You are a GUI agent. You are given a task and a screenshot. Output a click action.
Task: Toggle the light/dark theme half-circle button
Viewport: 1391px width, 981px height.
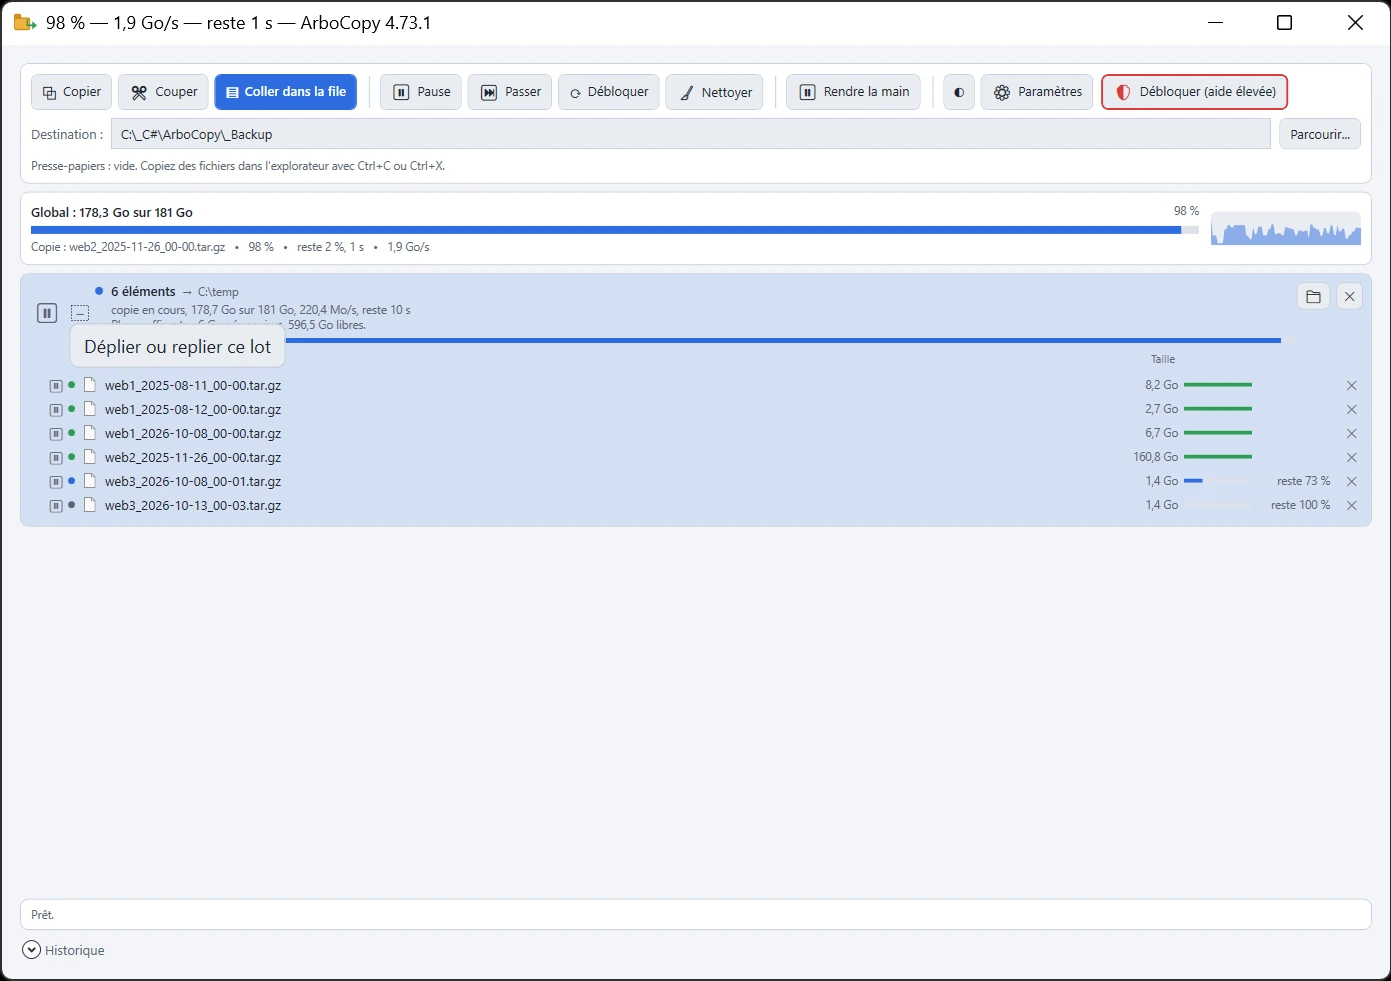pyautogui.click(x=958, y=92)
